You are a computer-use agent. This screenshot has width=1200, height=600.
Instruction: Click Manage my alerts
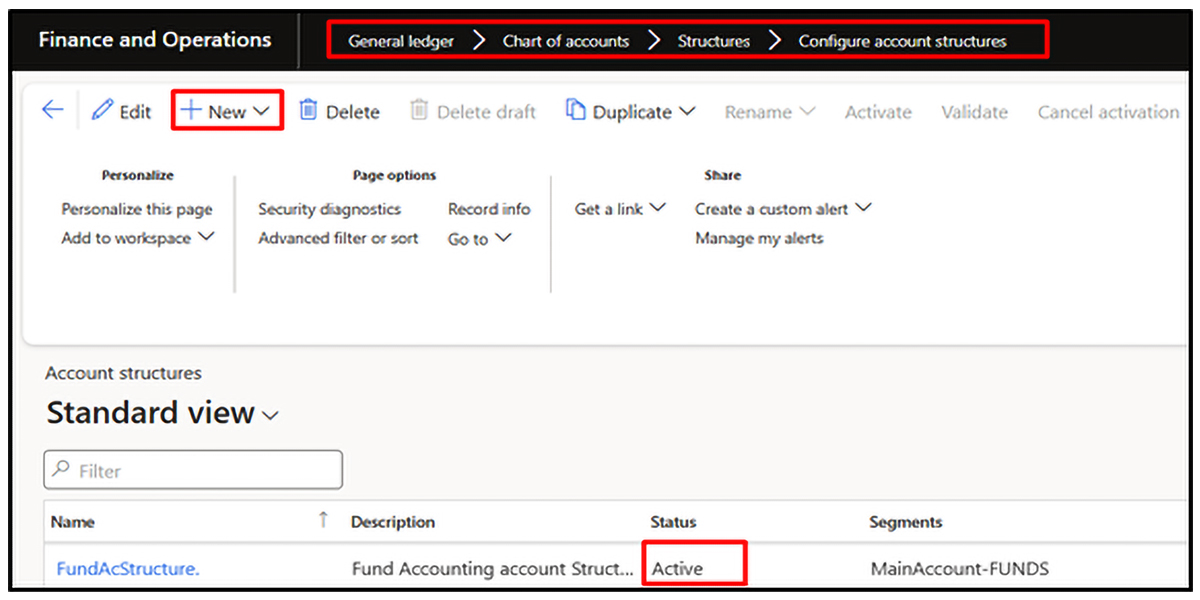point(759,238)
